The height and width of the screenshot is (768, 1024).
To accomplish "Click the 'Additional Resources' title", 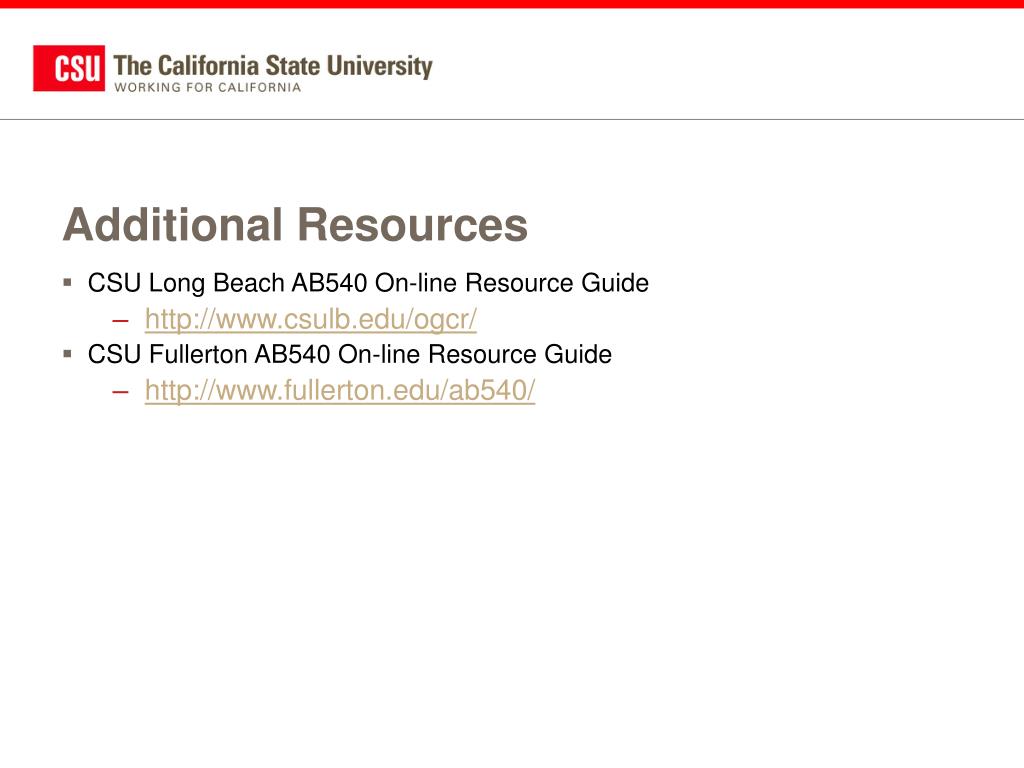I will (x=295, y=225).
